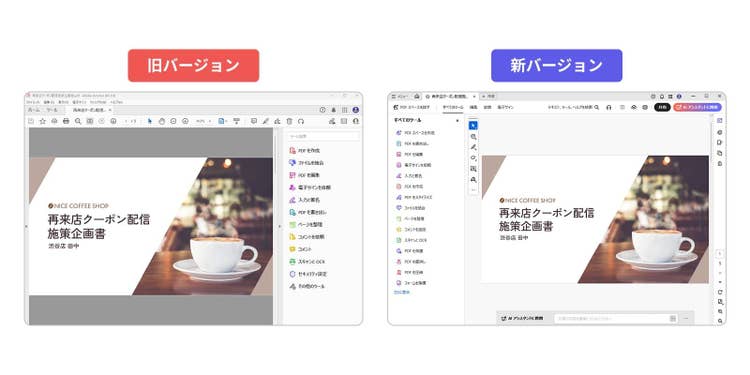
Task: Collapse the すべてのツール panel in new version
Action: click(458, 121)
